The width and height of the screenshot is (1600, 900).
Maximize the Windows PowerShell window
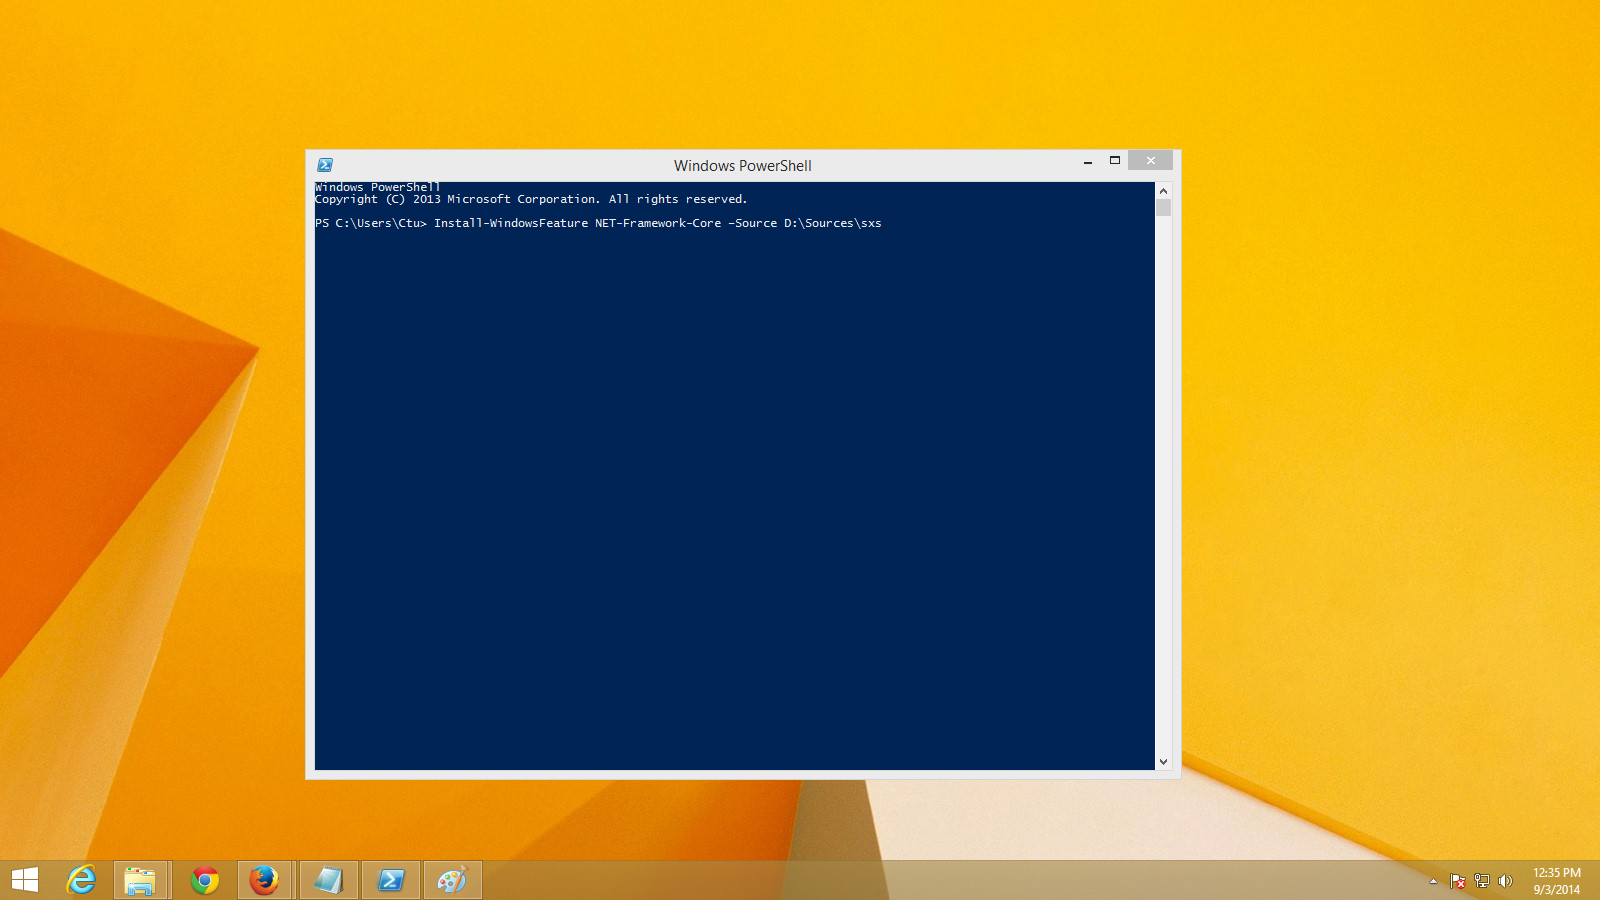point(1115,160)
